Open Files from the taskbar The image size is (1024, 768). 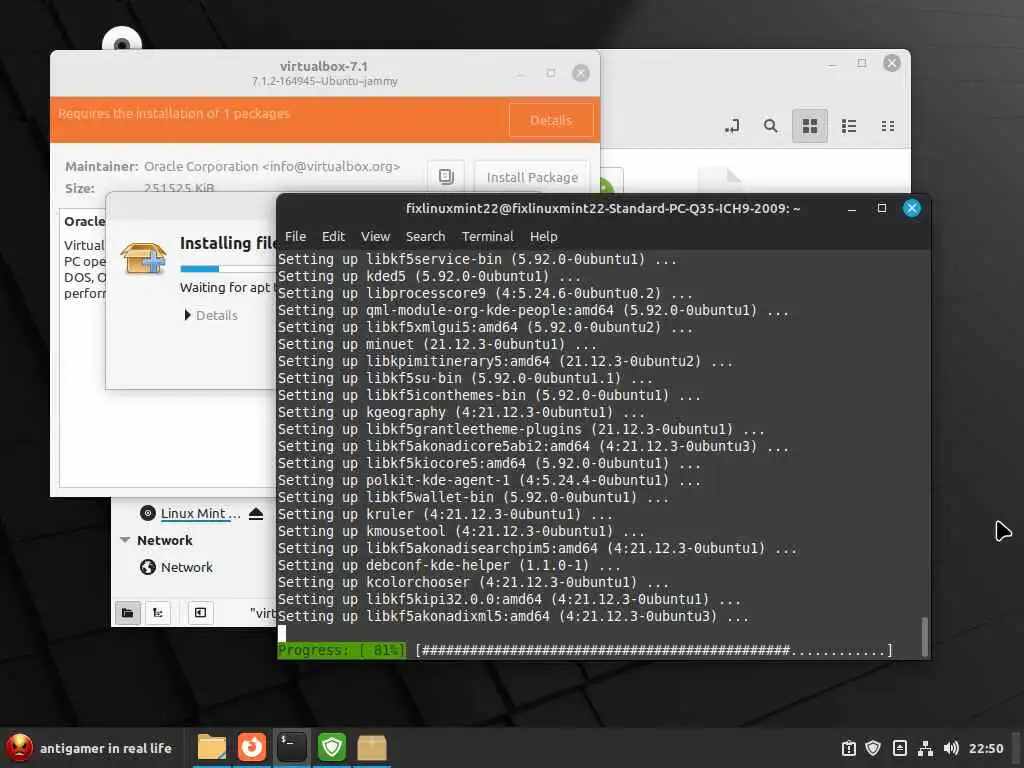[x=212, y=747]
